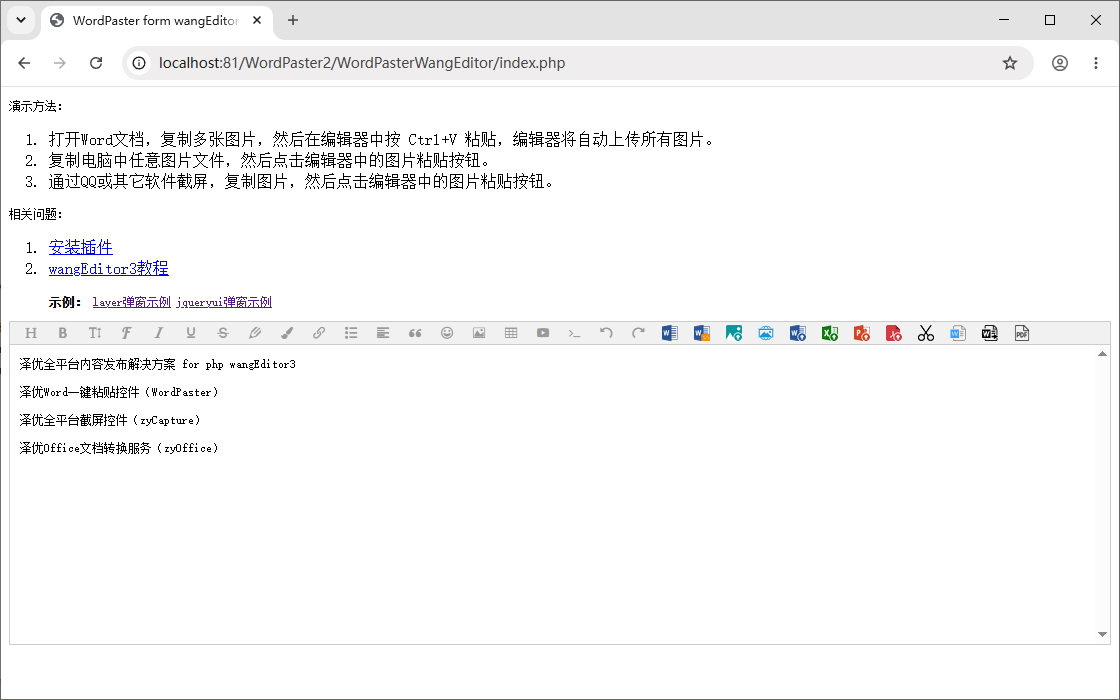Insert a table using the table icon

[511, 333]
